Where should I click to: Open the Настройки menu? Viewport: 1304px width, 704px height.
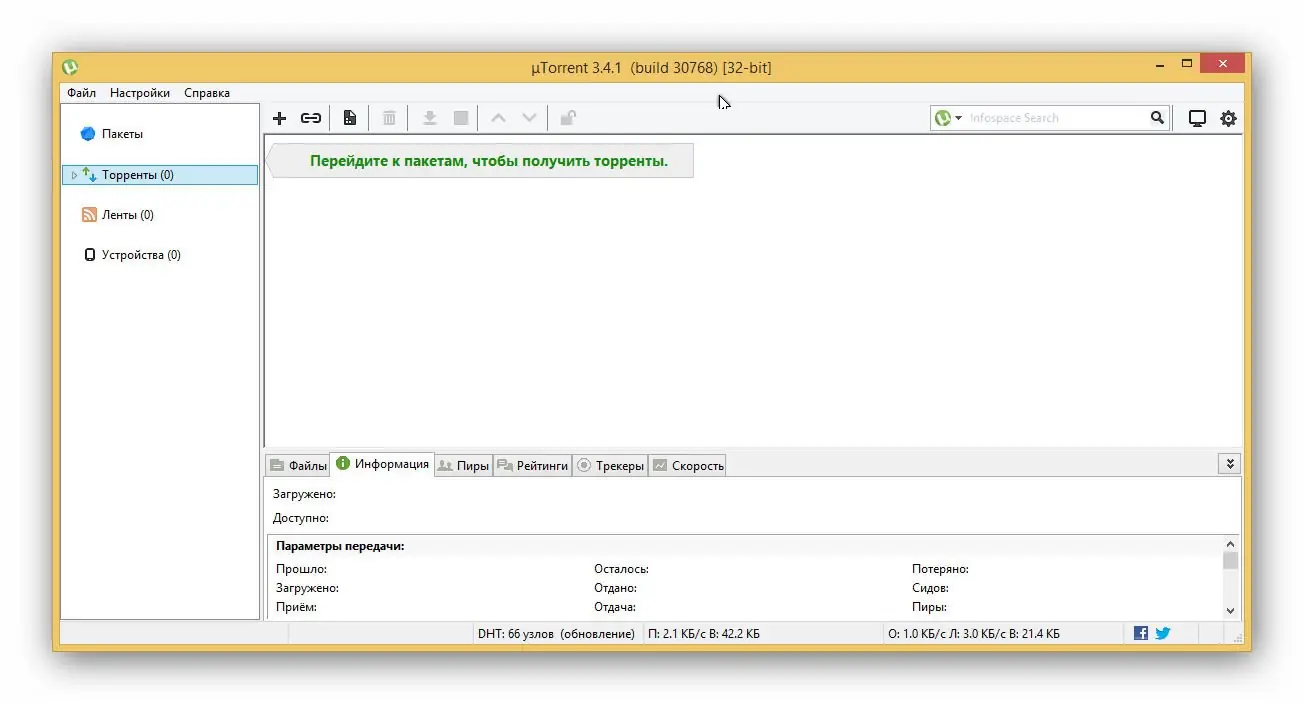click(140, 93)
